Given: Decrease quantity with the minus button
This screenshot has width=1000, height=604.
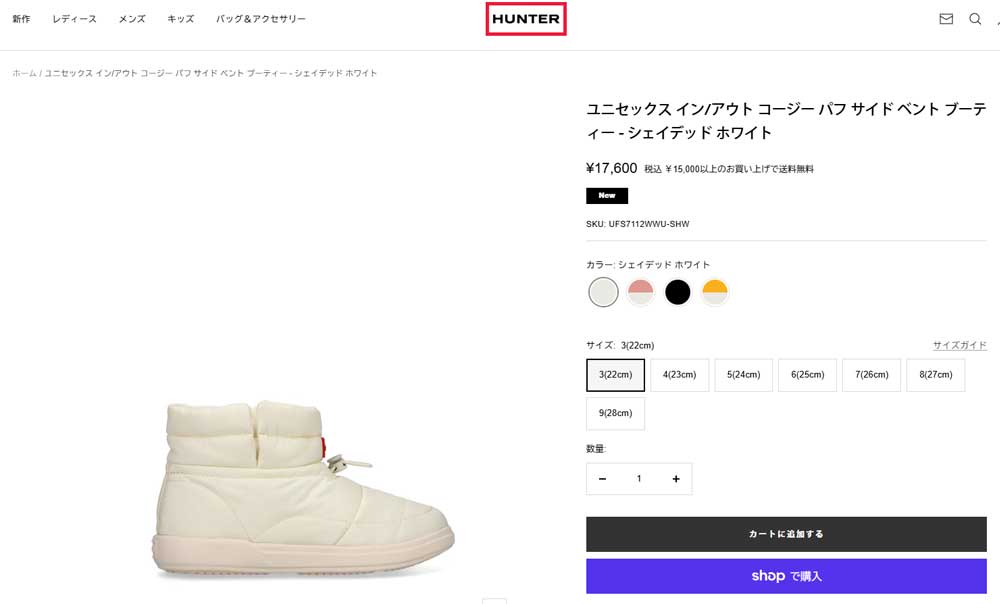Looking at the screenshot, I should point(602,479).
